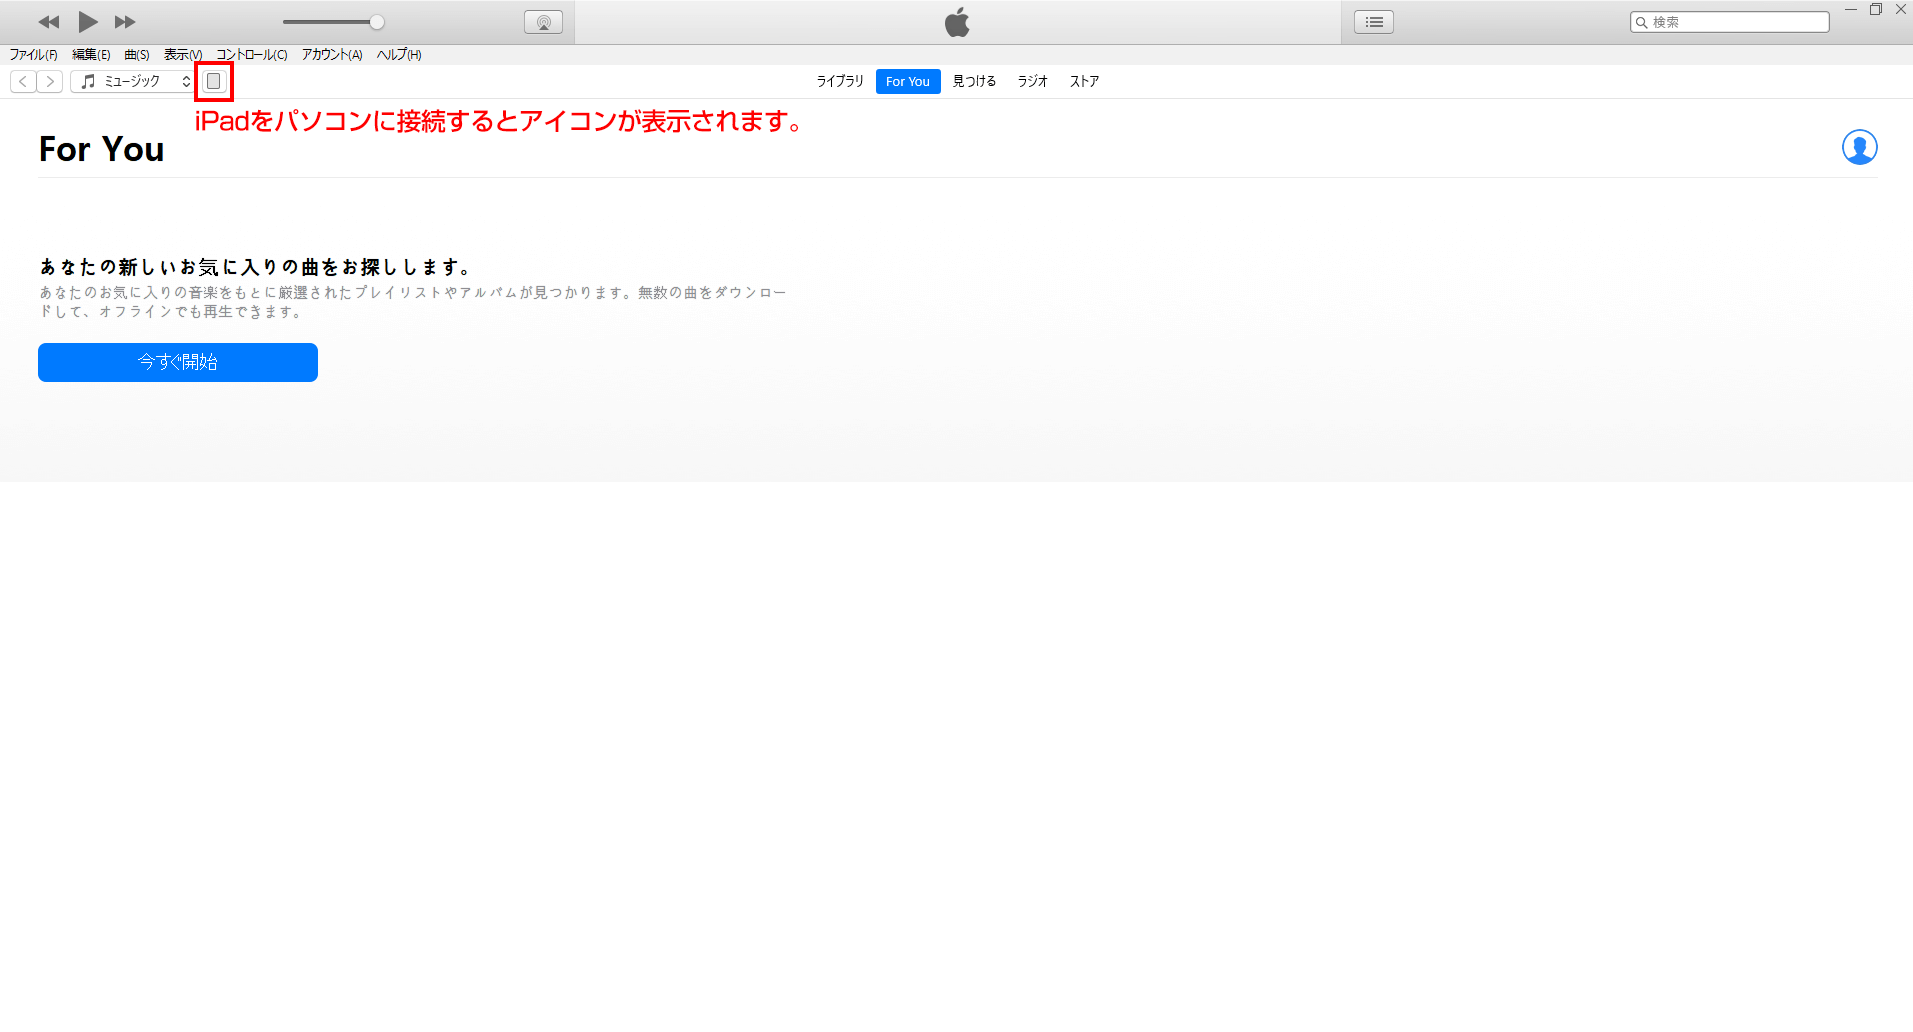Image resolution: width=1913 pixels, height=1032 pixels.
Task: Open the ファイル menu
Action: point(33,55)
